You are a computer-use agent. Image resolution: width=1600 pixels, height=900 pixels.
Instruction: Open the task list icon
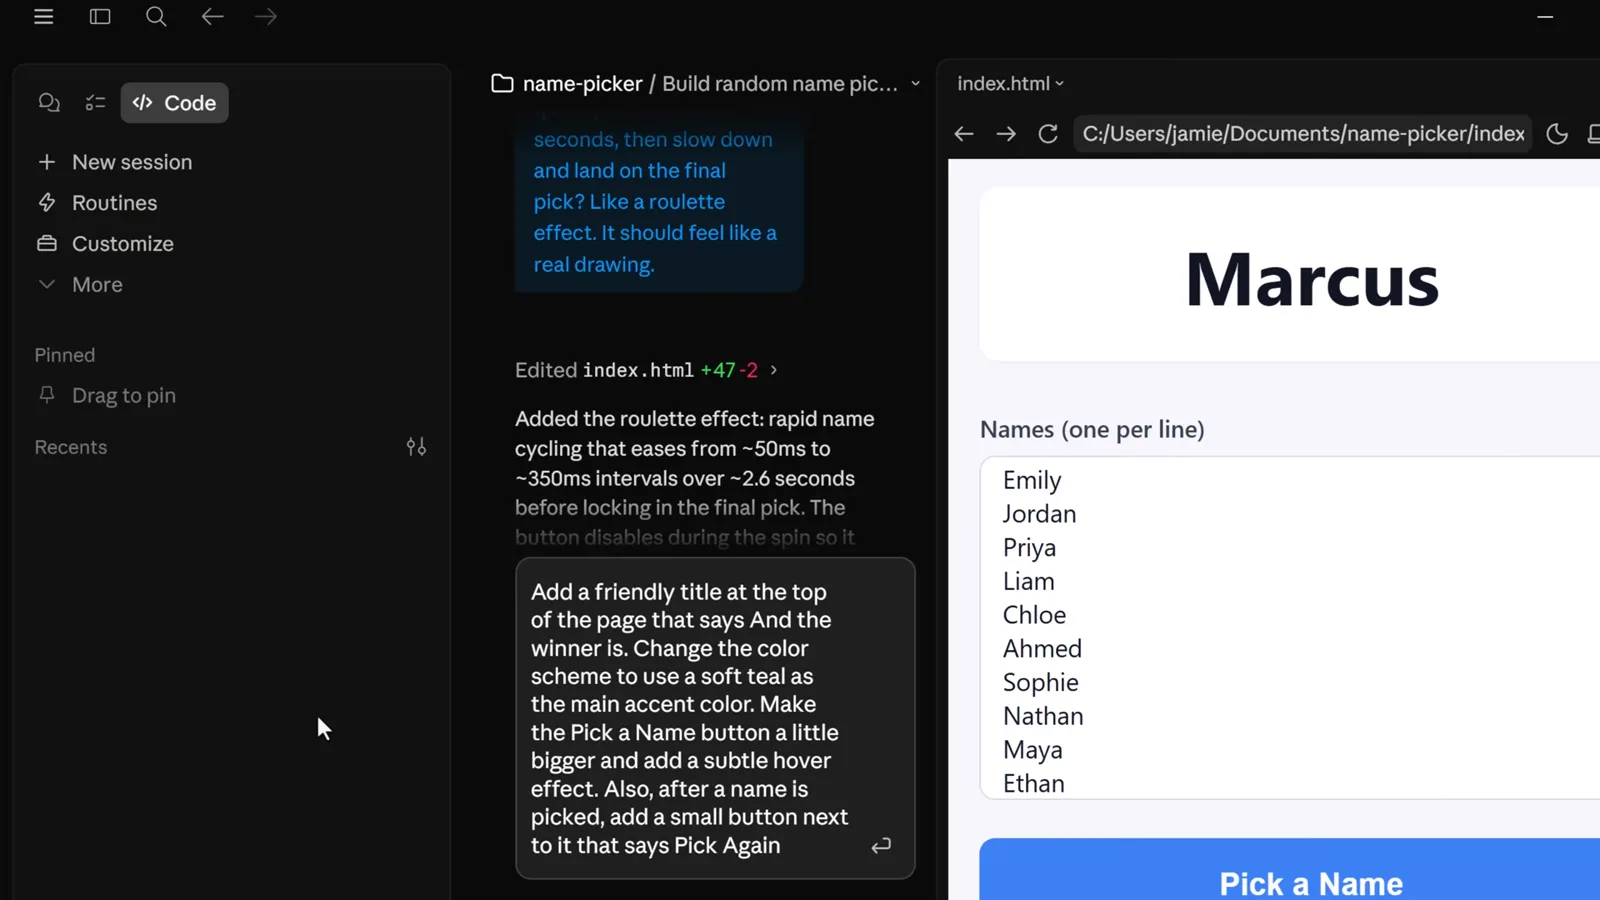95,103
